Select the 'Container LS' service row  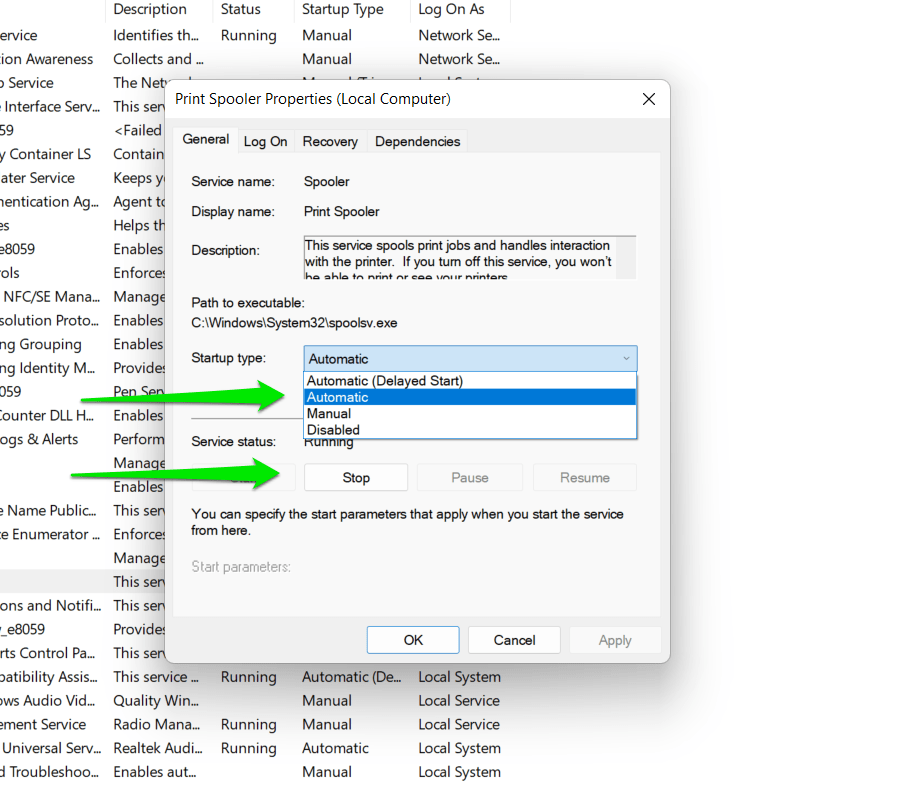(46, 154)
